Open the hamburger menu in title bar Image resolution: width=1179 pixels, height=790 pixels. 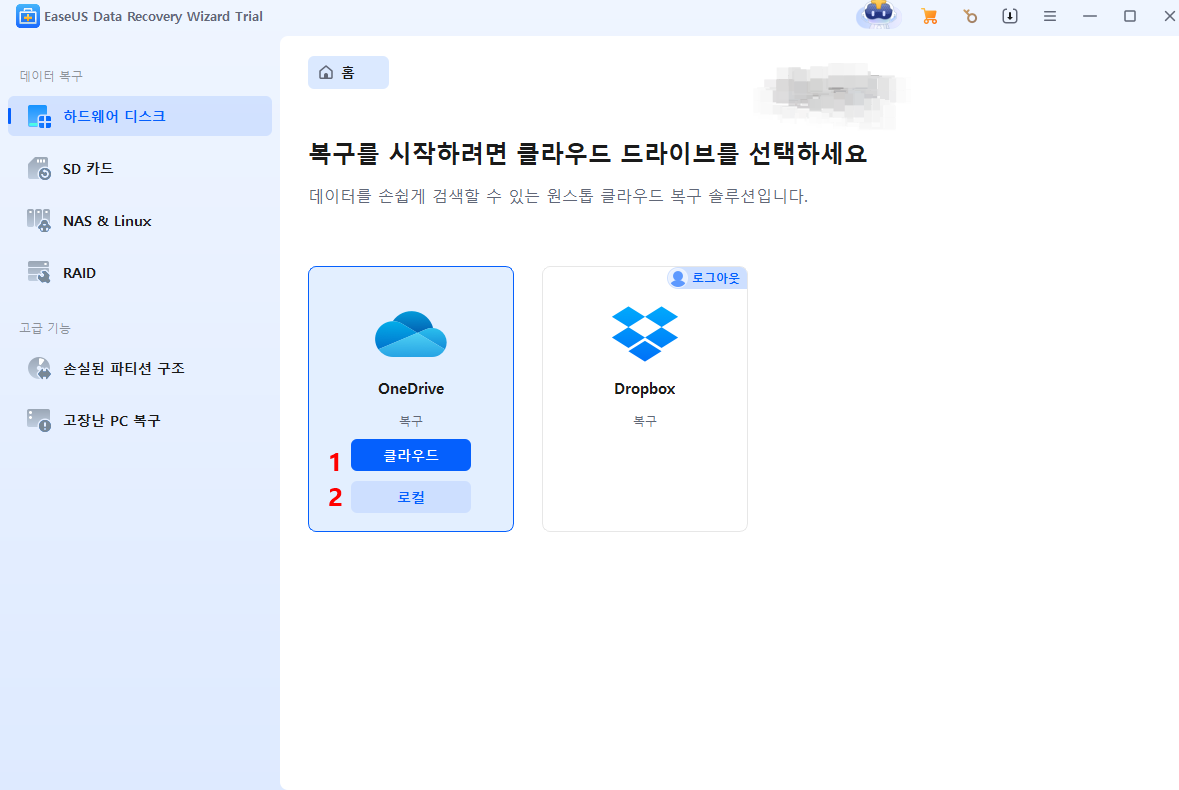tap(1050, 16)
